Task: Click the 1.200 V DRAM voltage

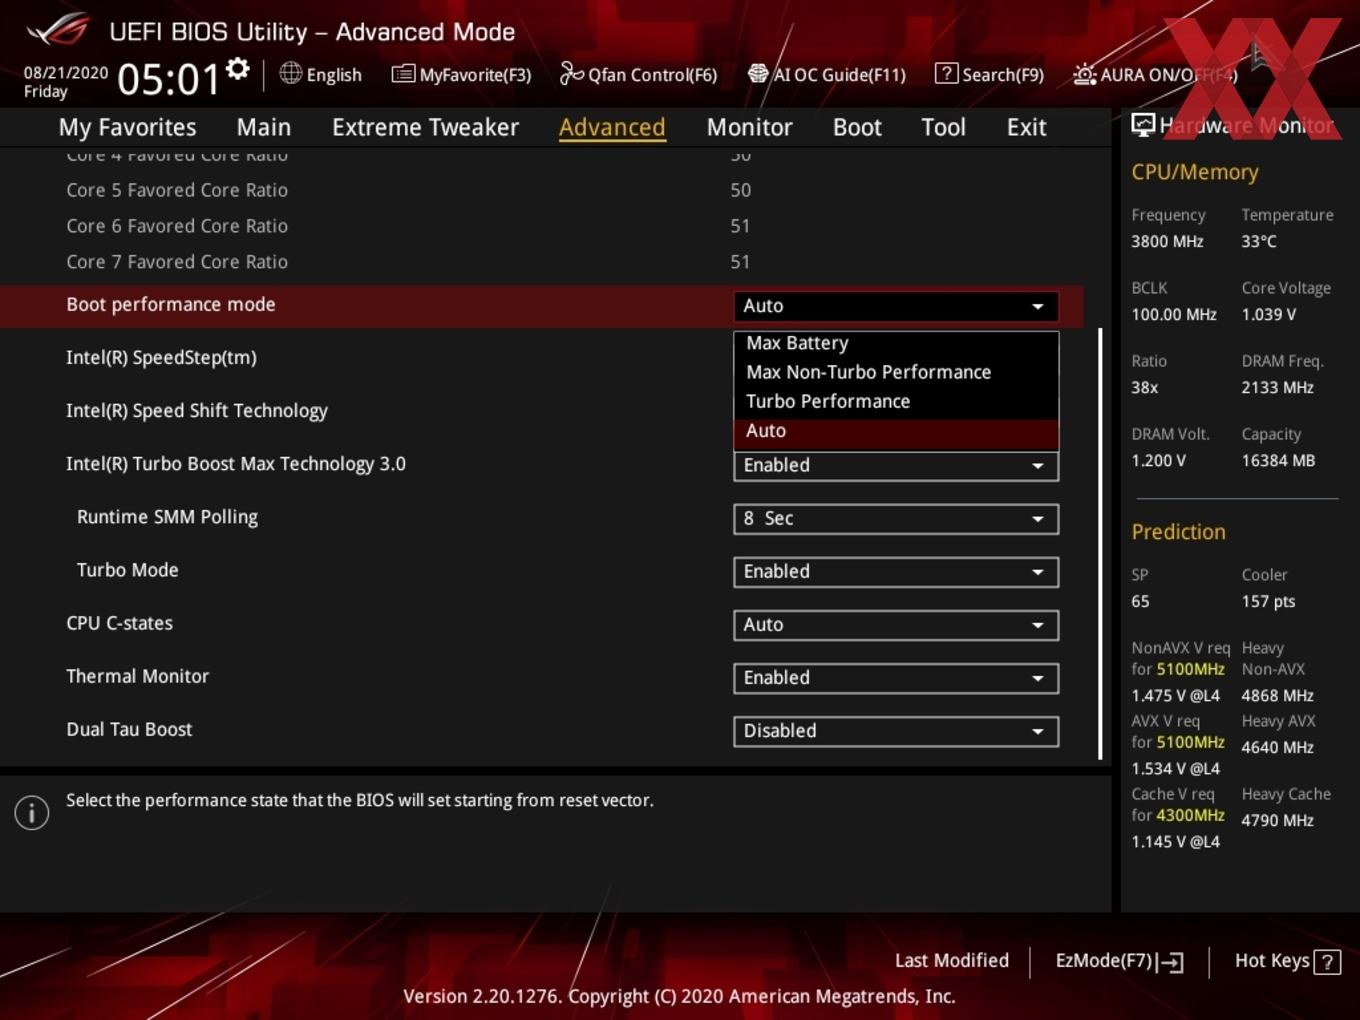Action: [x=1158, y=460]
